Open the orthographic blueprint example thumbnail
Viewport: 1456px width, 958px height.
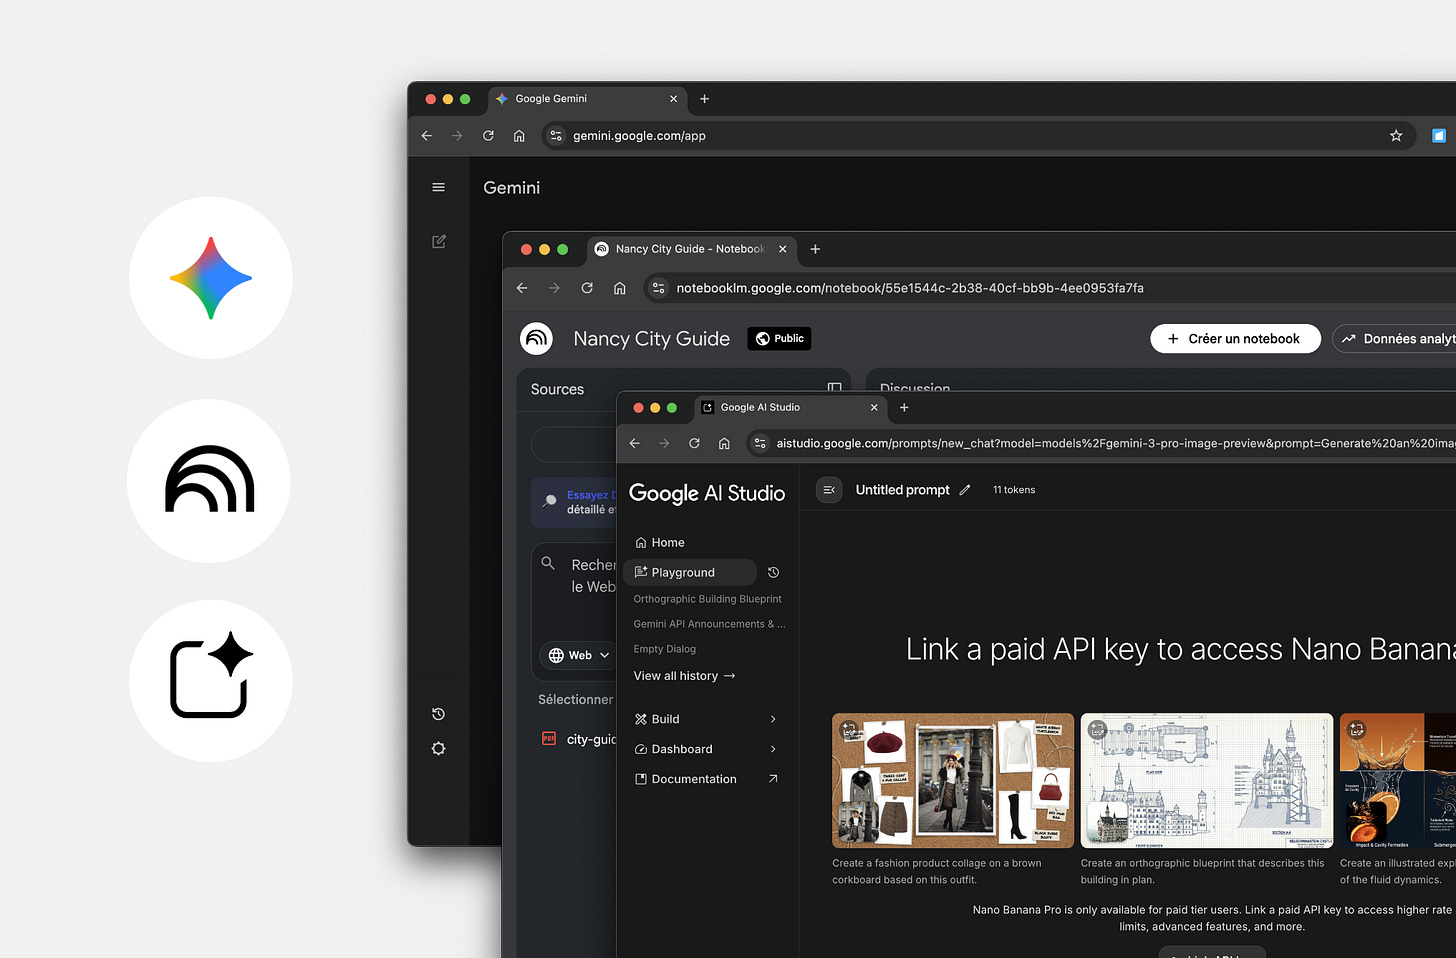pyautogui.click(x=1207, y=781)
